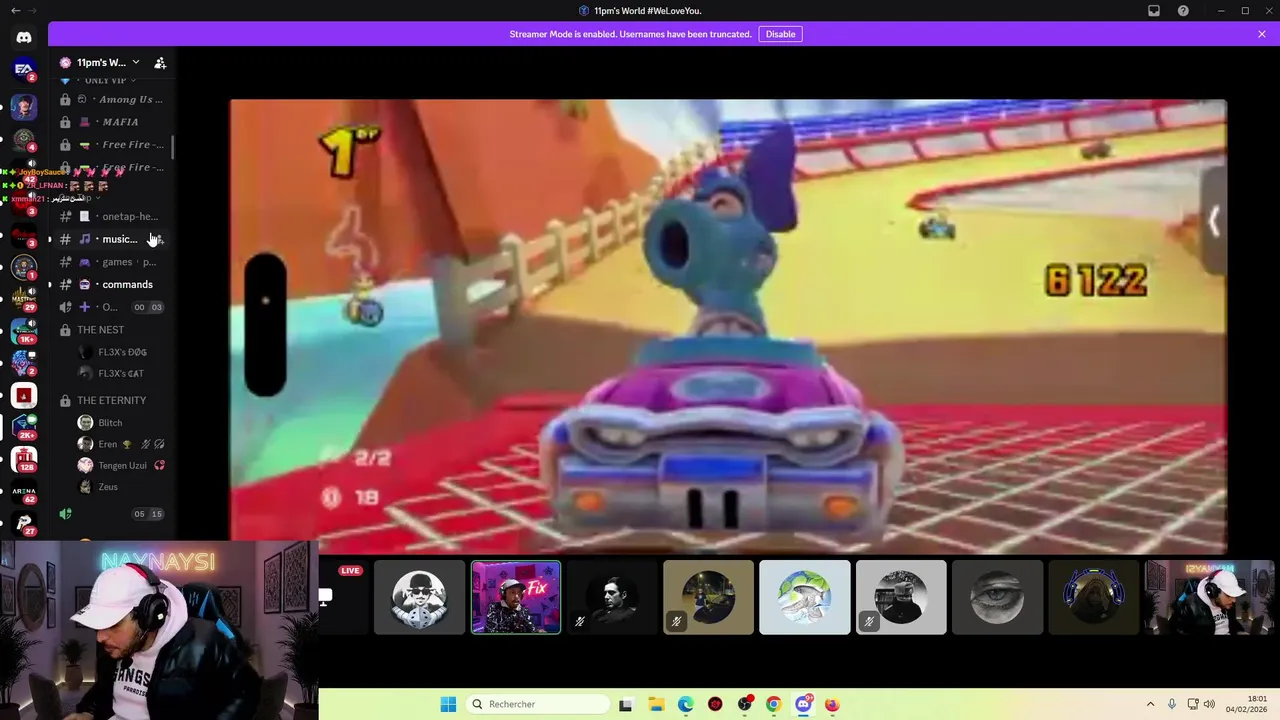Select the headphones gorilla avatar tile
This screenshot has width=1280, height=720.
pyautogui.click(x=1094, y=597)
